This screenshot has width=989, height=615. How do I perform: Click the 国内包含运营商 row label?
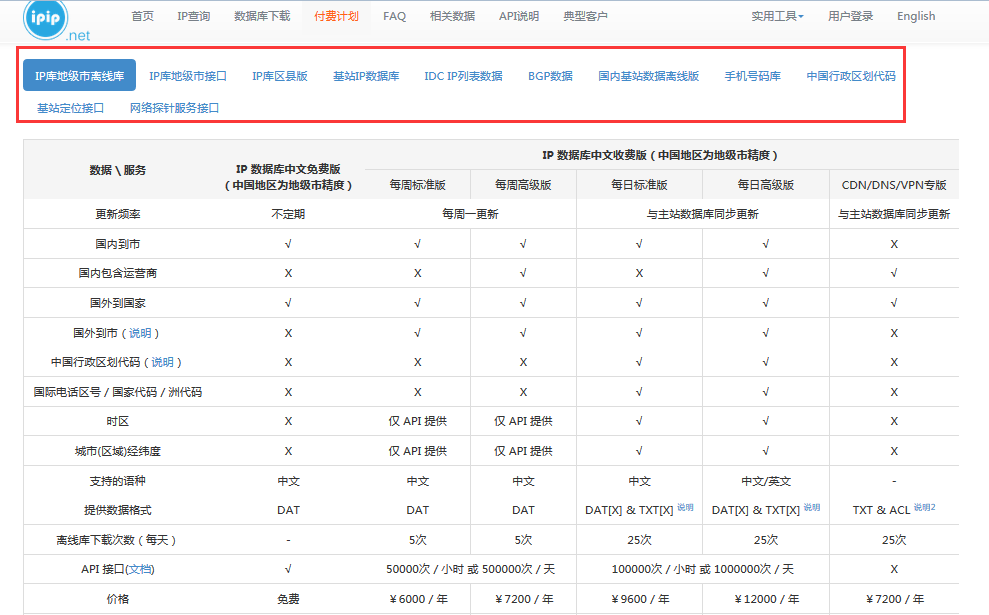[117, 273]
